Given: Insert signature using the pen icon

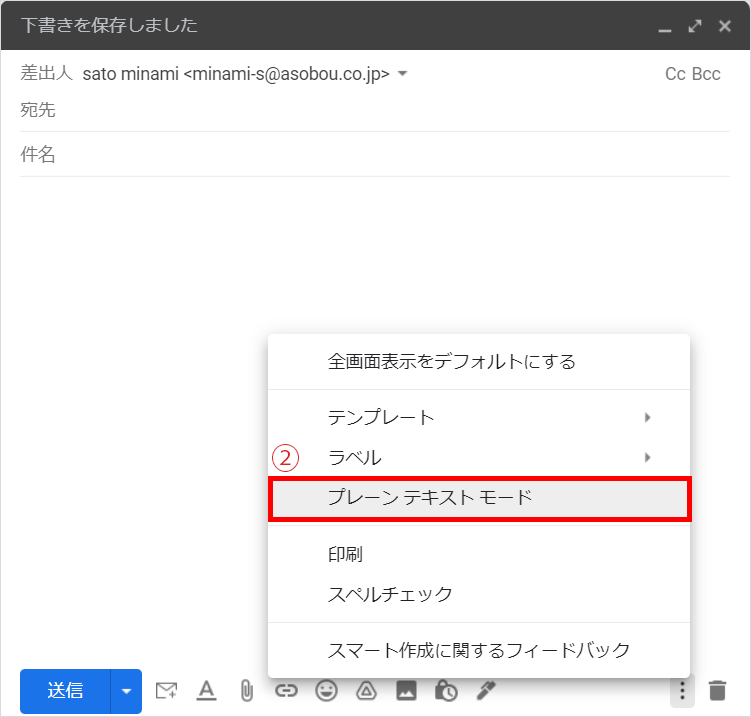Looking at the screenshot, I should [486, 691].
